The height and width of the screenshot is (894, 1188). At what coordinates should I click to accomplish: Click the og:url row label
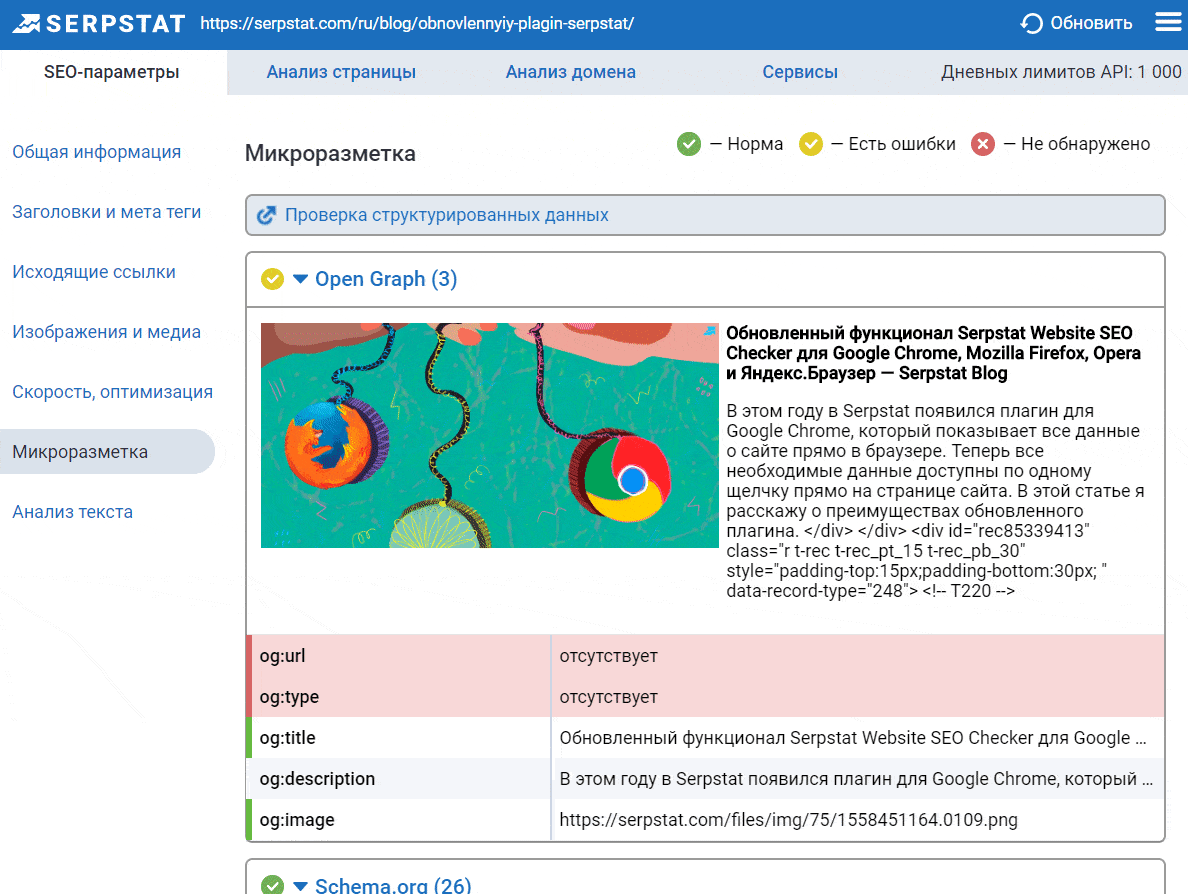283,656
